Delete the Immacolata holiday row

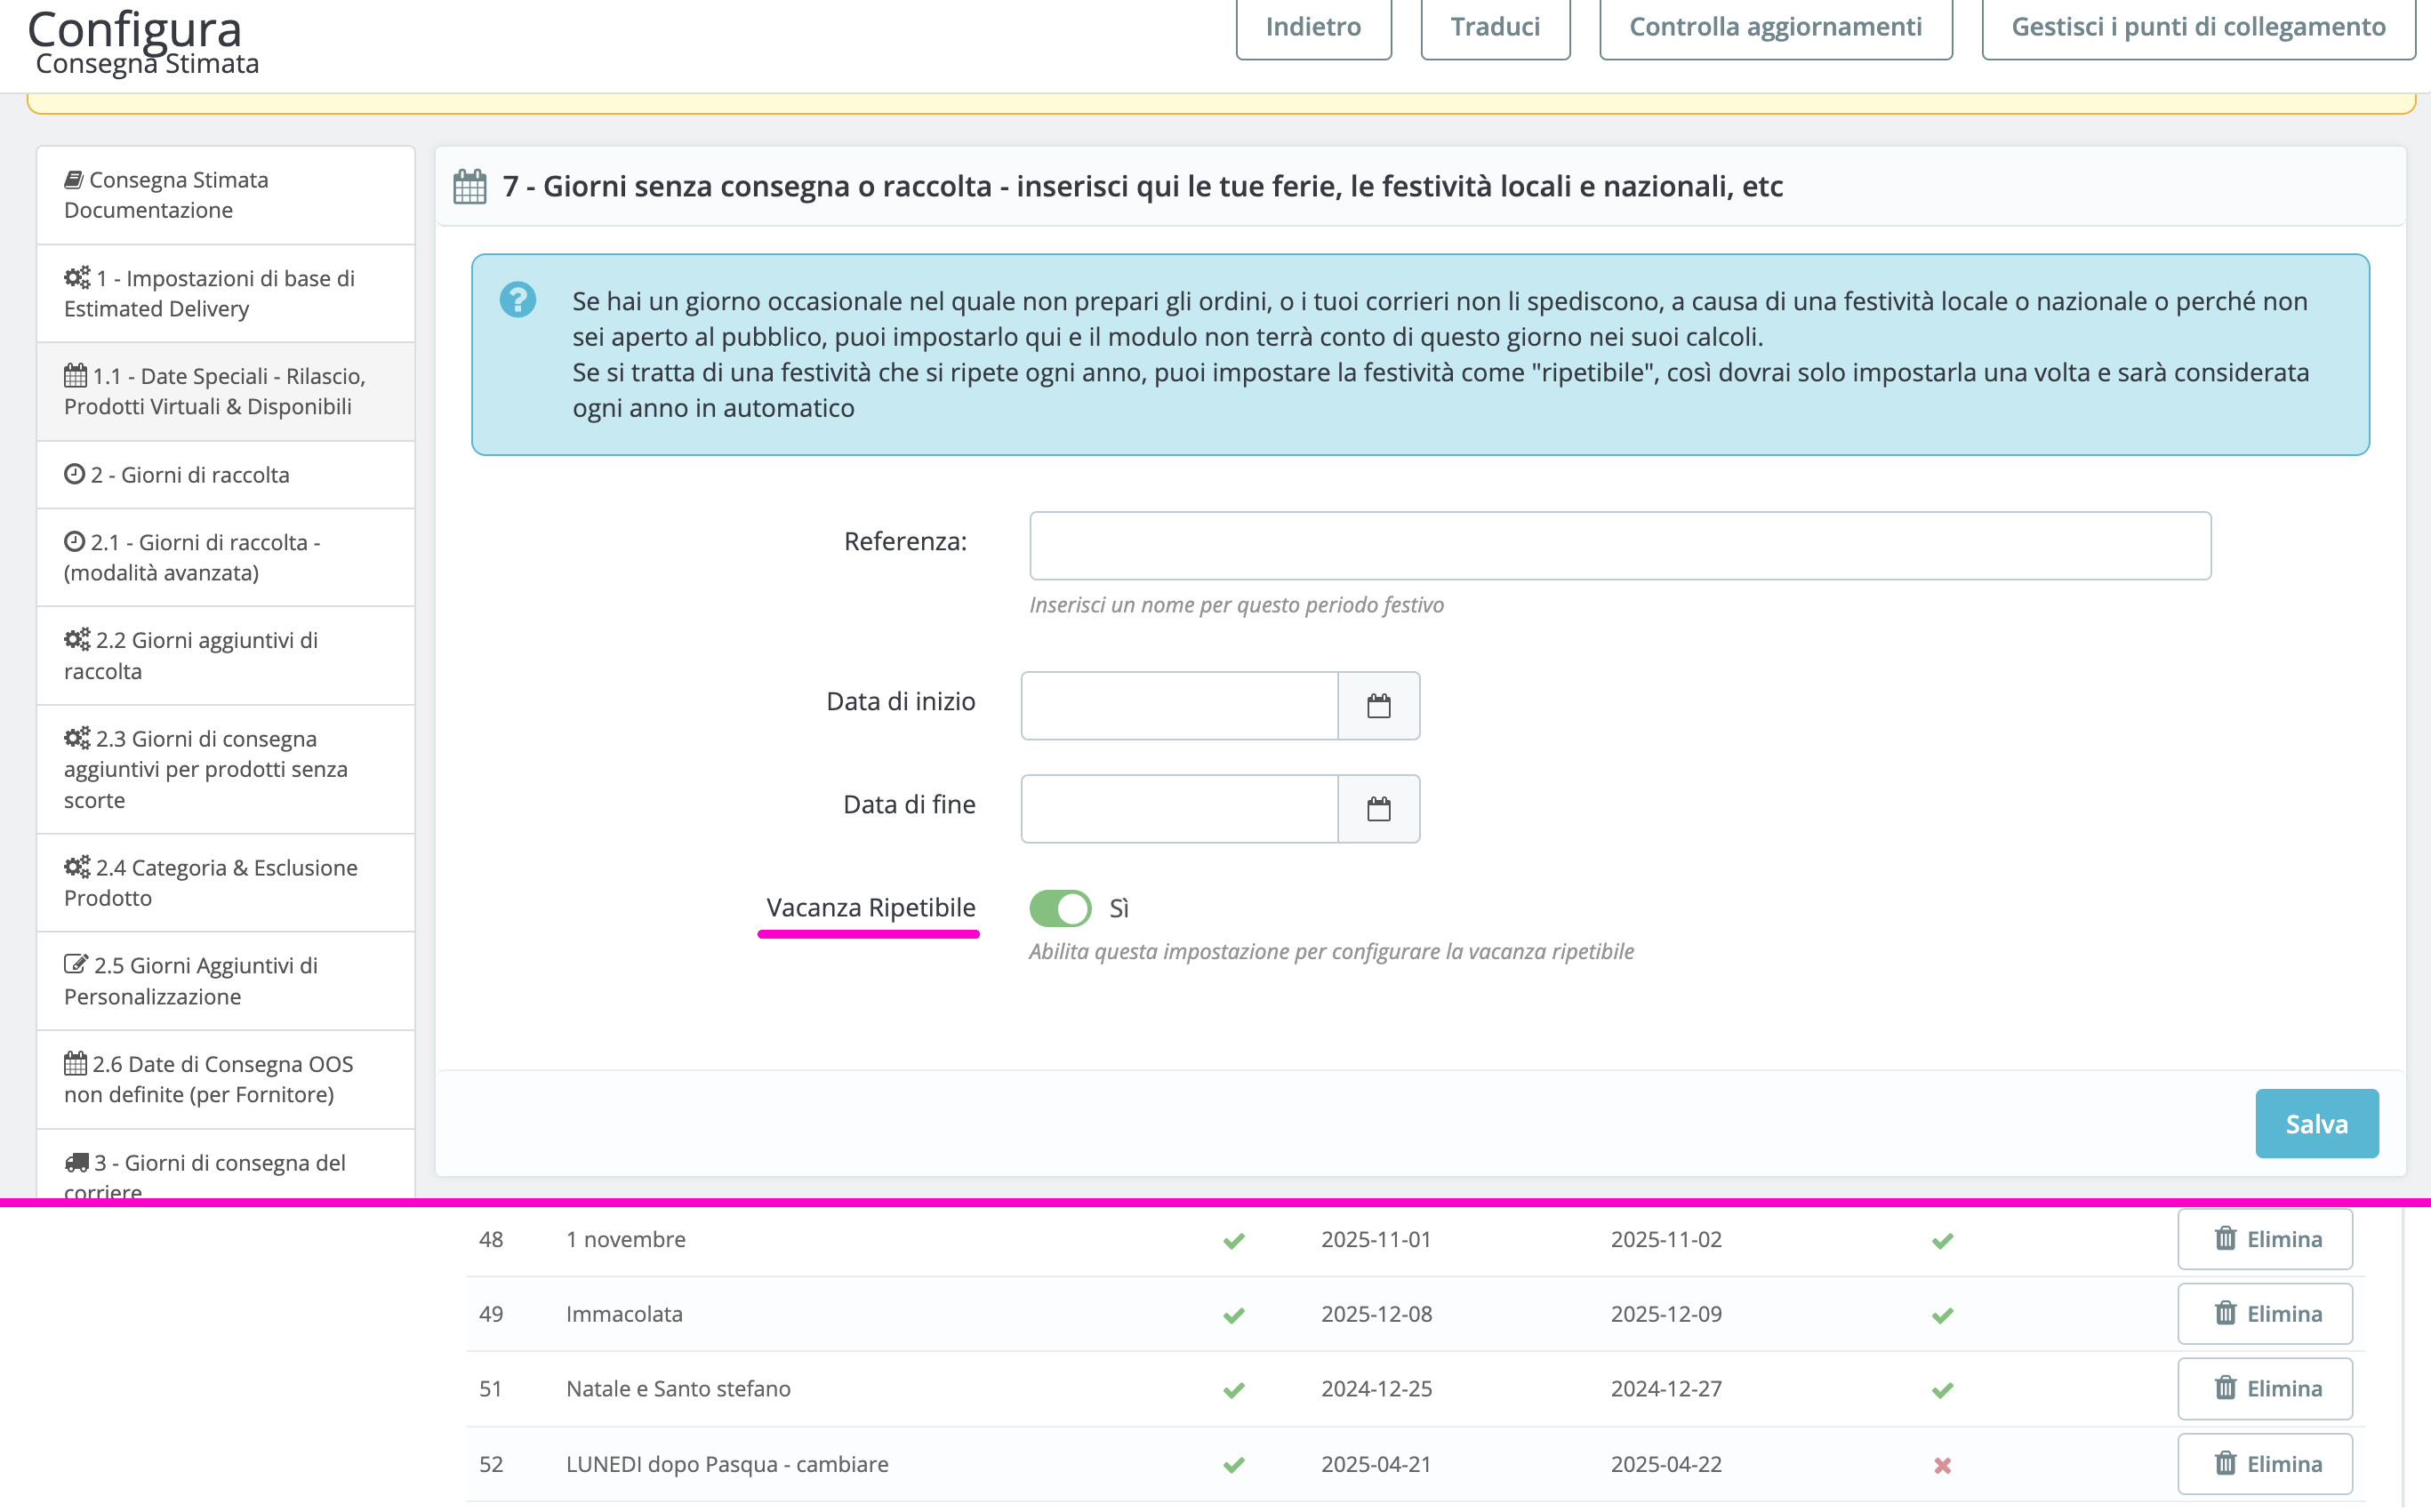[x=2265, y=1314]
